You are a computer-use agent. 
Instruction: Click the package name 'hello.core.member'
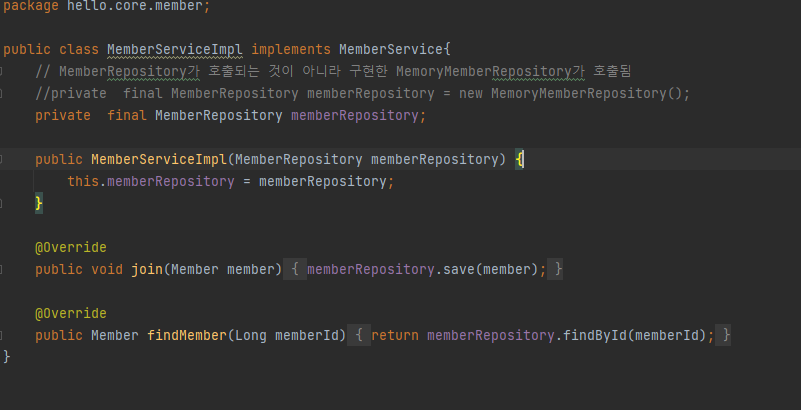[135, 6]
